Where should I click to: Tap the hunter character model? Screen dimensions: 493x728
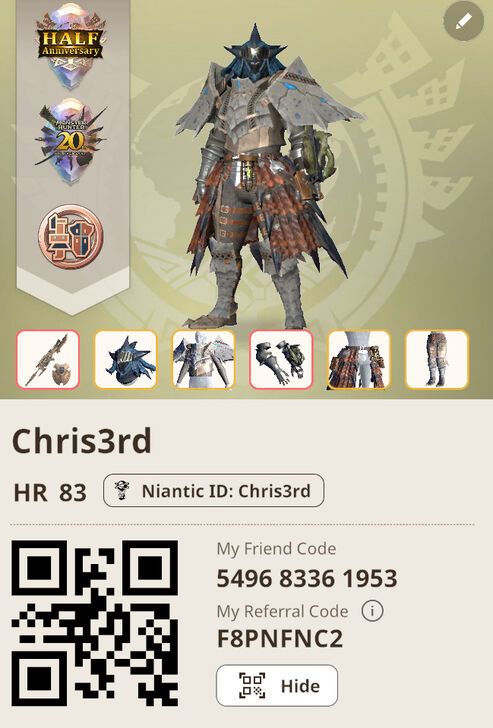(x=265, y=176)
